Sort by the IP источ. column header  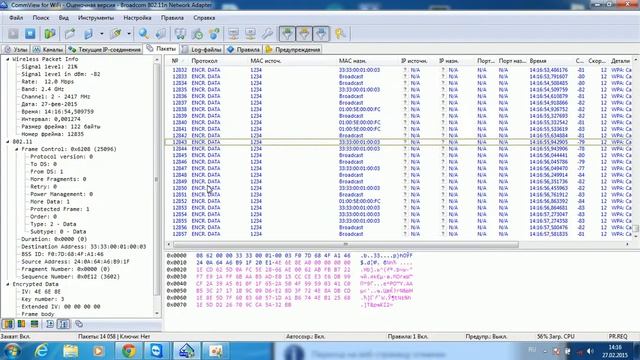click(x=414, y=61)
